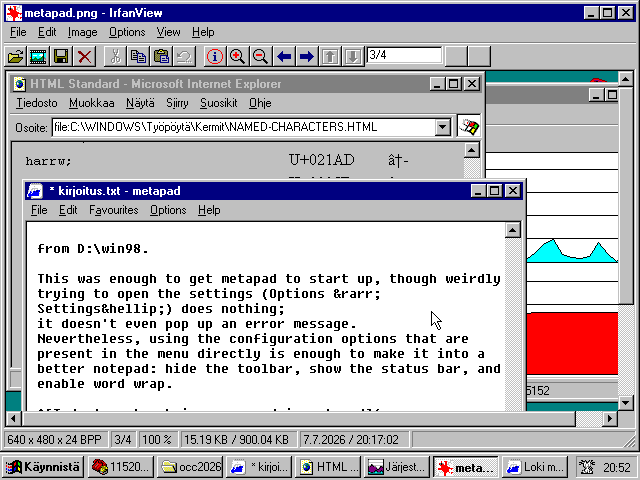
Task: Click IrfanView horizontal scrollbar left arrow
Action: point(13,418)
